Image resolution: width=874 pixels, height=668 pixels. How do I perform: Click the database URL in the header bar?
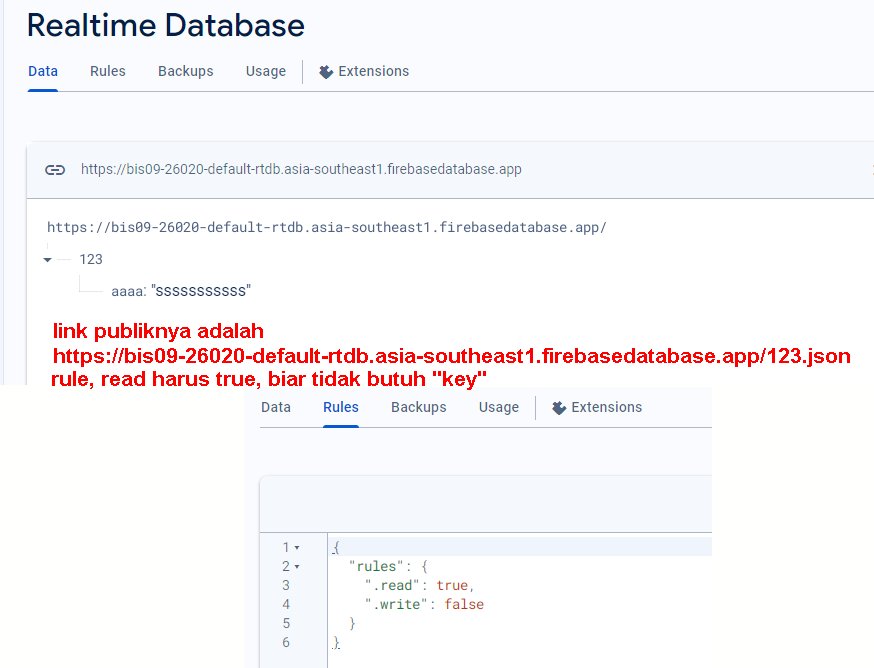click(x=301, y=170)
